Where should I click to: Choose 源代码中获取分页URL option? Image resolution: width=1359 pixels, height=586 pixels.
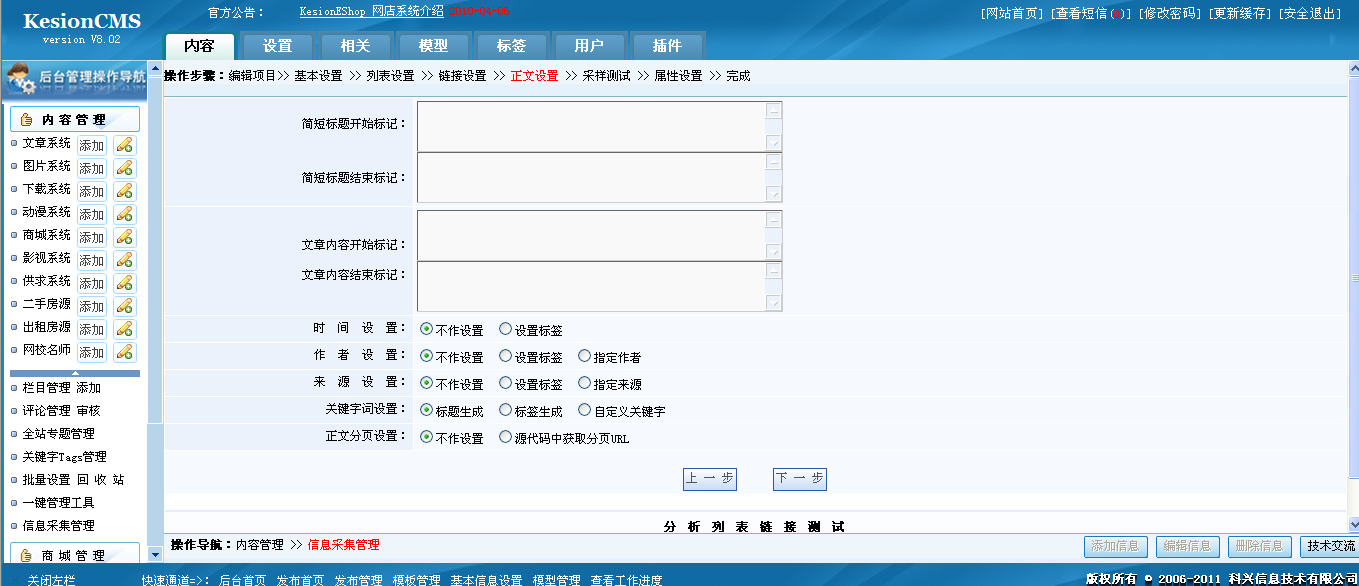coord(505,437)
